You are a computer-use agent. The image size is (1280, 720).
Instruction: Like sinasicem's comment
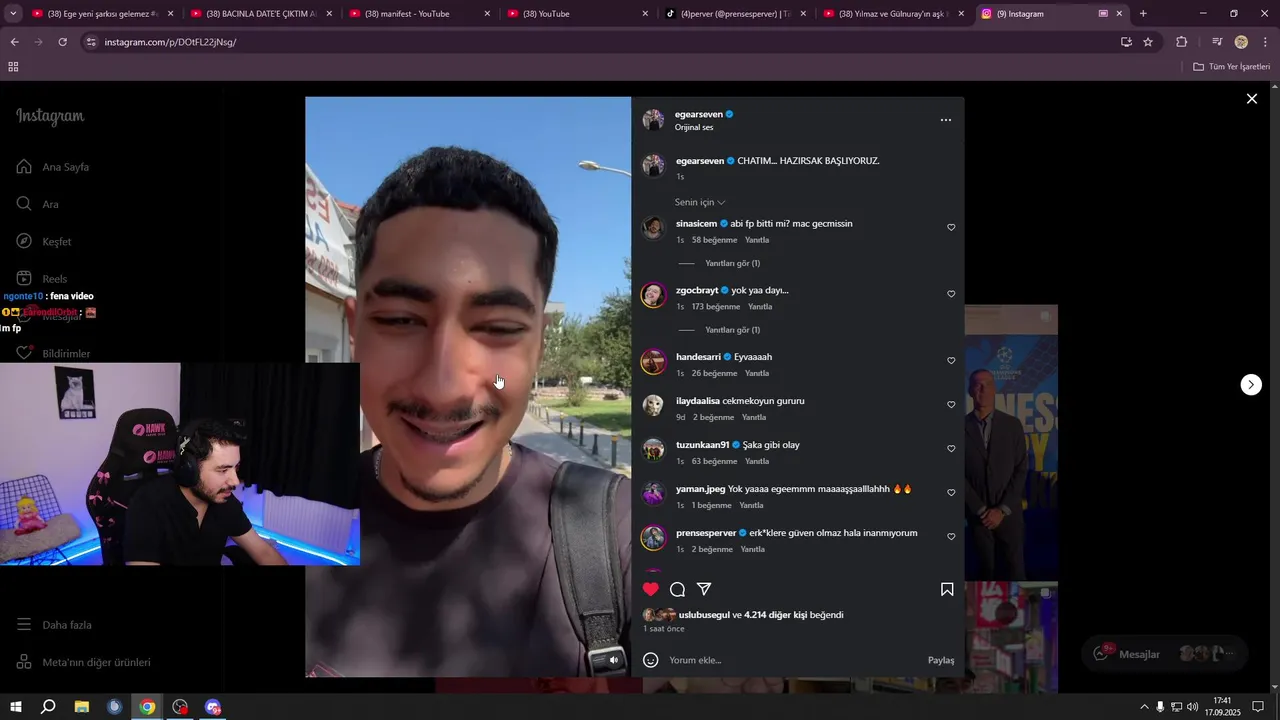point(951,228)
